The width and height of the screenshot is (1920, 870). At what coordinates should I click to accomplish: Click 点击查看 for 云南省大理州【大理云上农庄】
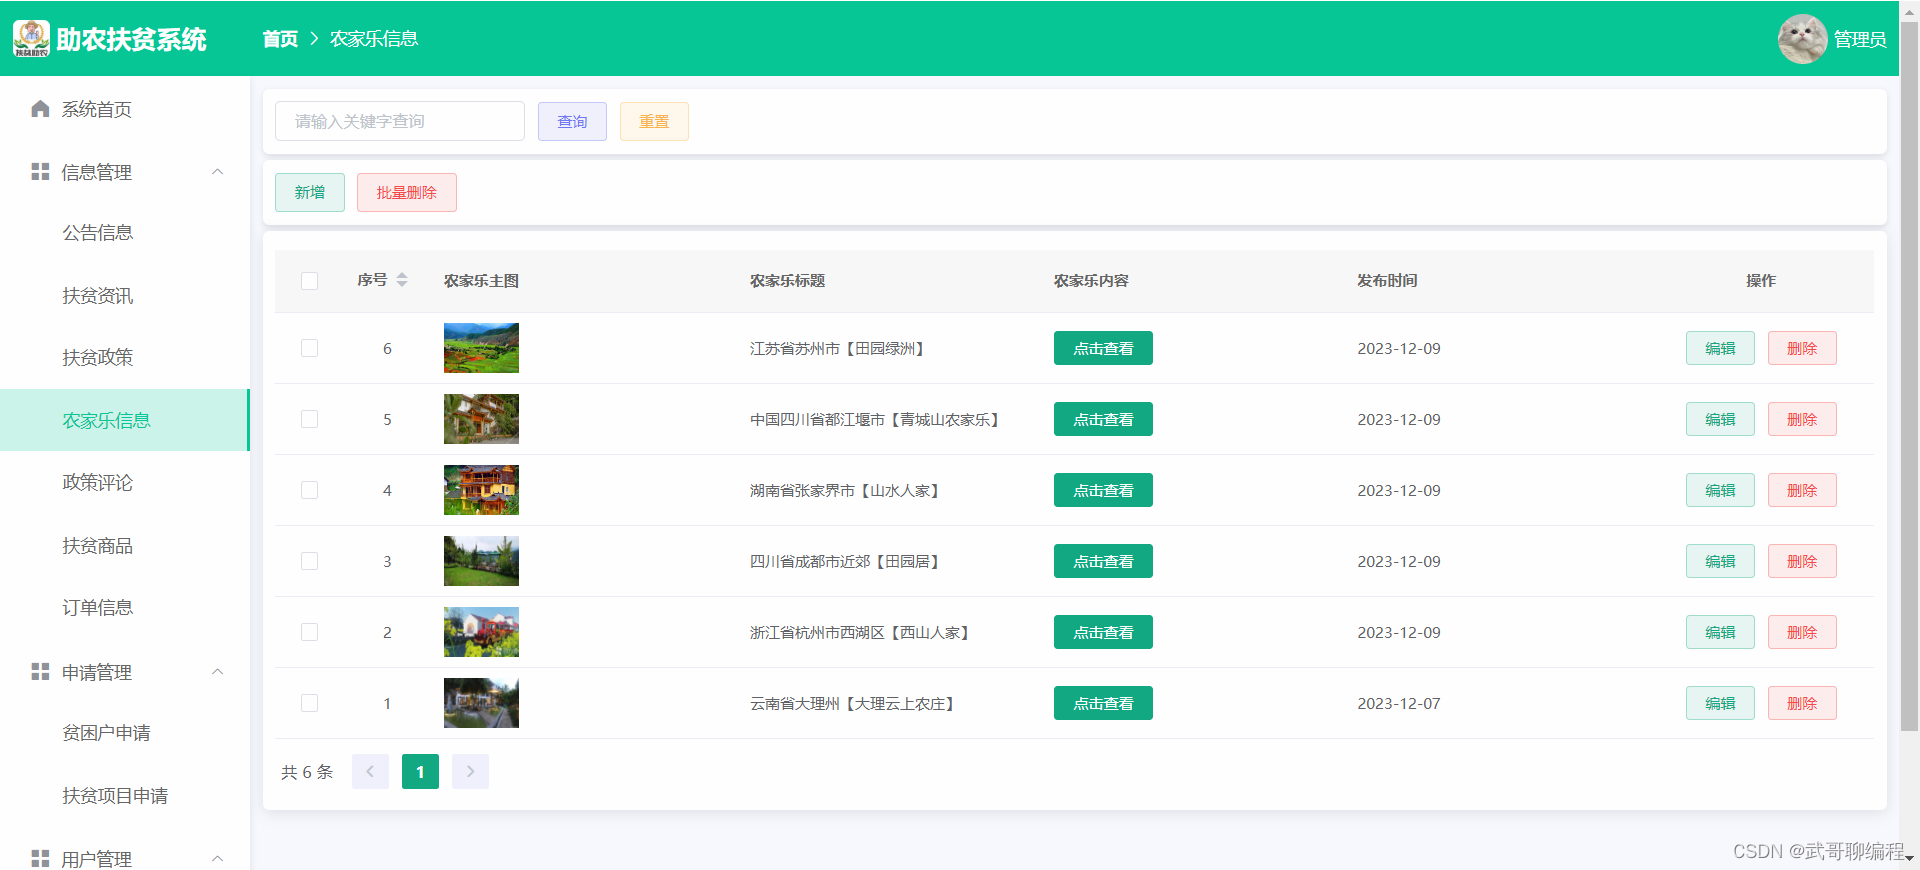coord(1103,703)
